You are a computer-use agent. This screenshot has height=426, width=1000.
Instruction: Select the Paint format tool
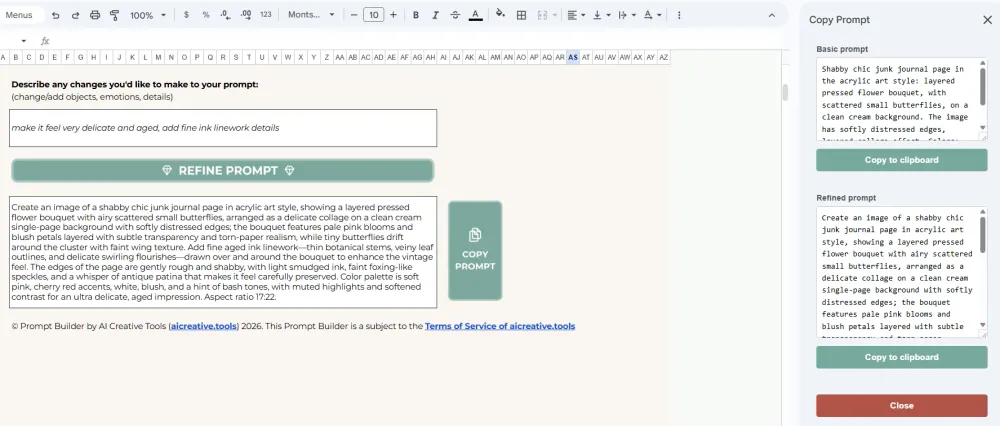point(114,15)
